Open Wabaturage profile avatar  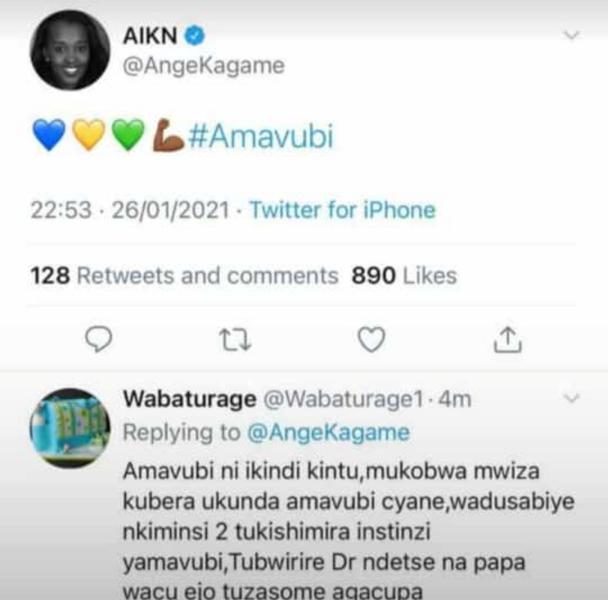[70, 427]
